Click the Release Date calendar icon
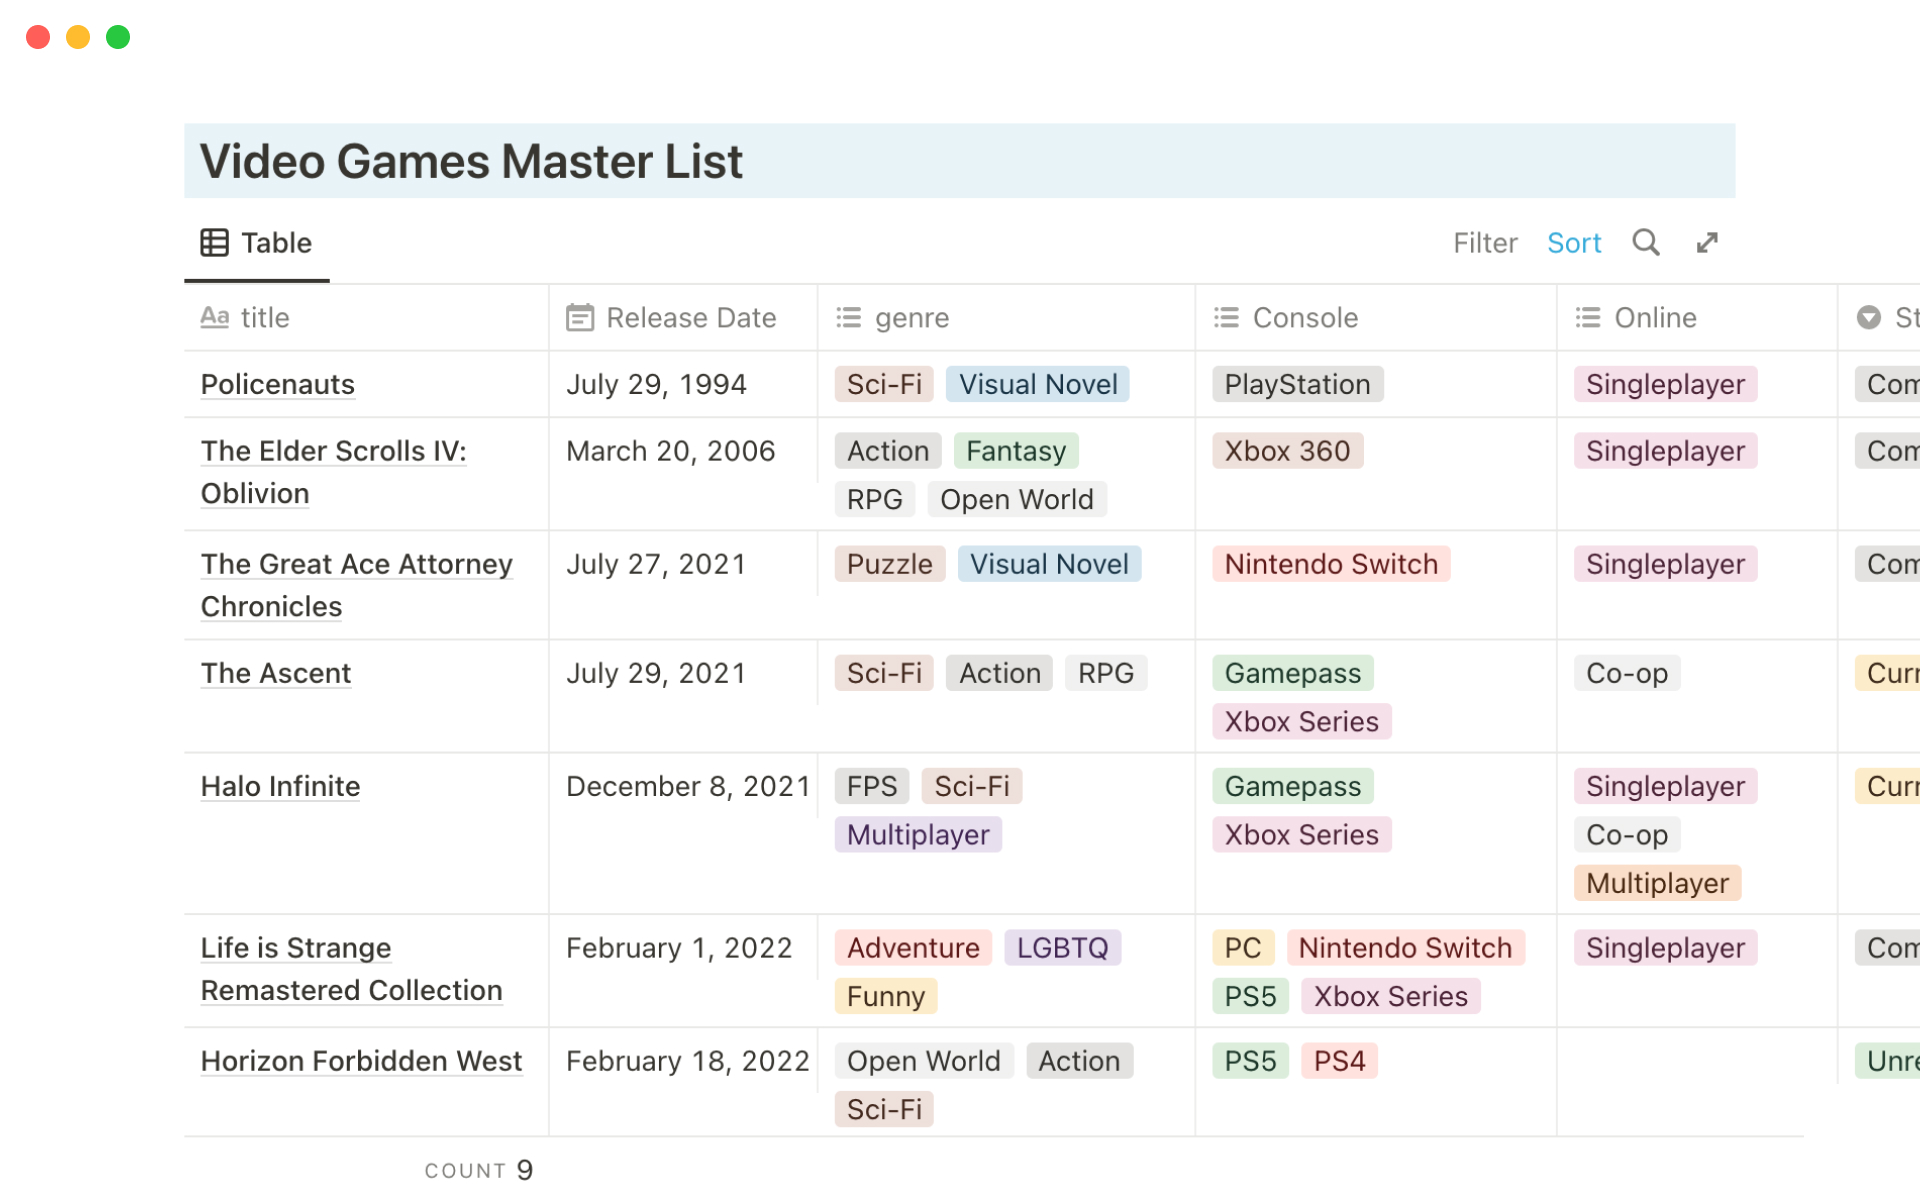 [x=579, y=317]
